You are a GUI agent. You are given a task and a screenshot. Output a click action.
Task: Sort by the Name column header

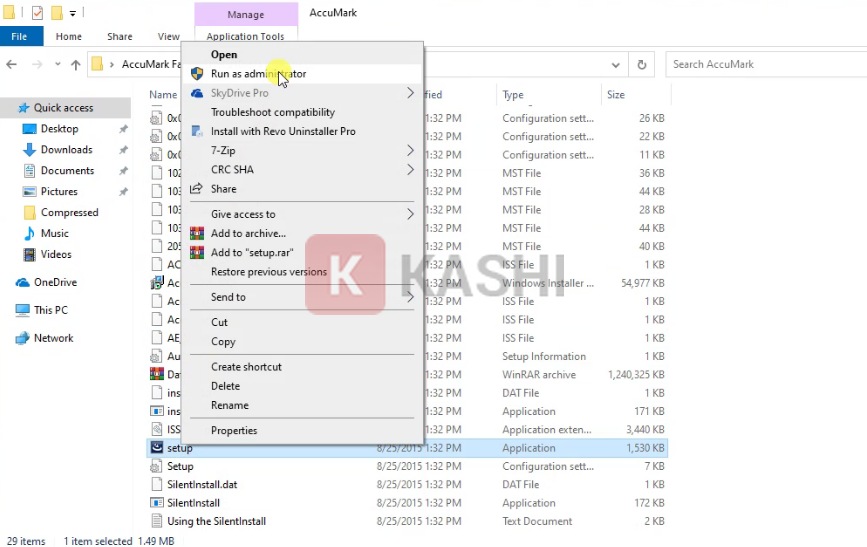[163, 95]
